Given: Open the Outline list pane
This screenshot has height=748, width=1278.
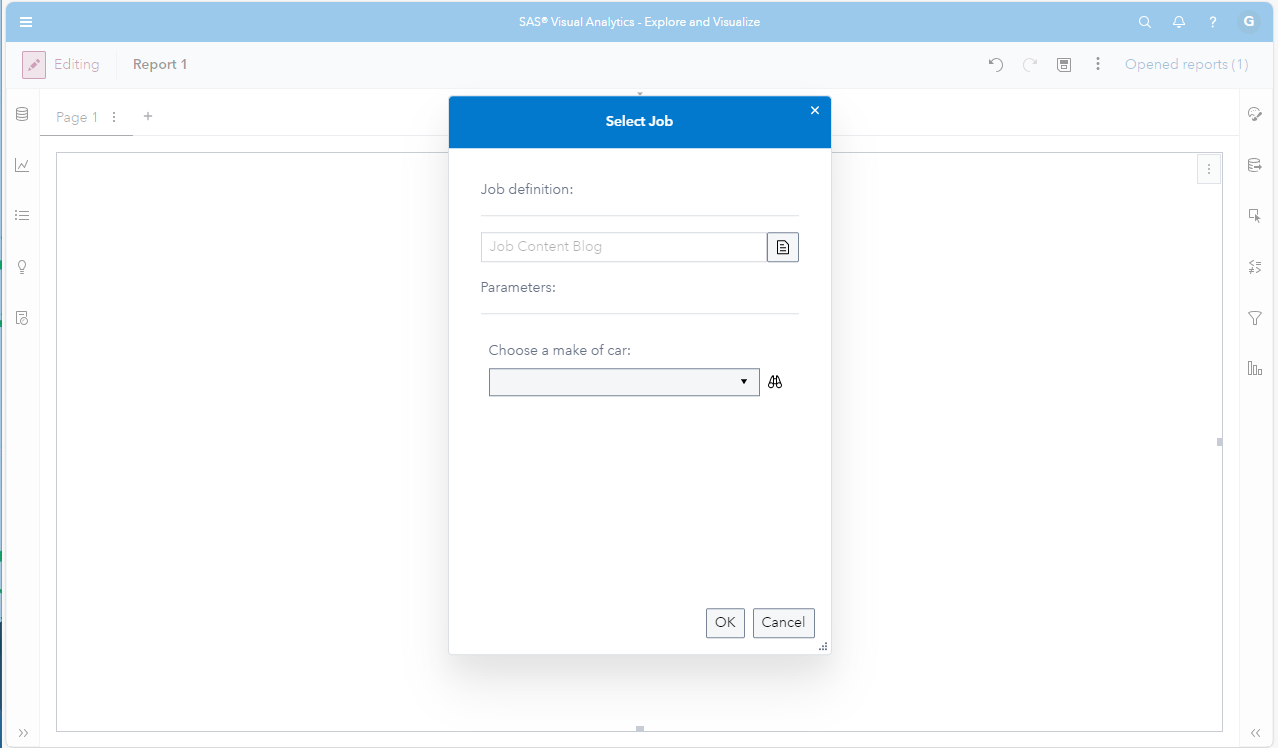Looking at the screenshot, I should (x=22, y=215).
